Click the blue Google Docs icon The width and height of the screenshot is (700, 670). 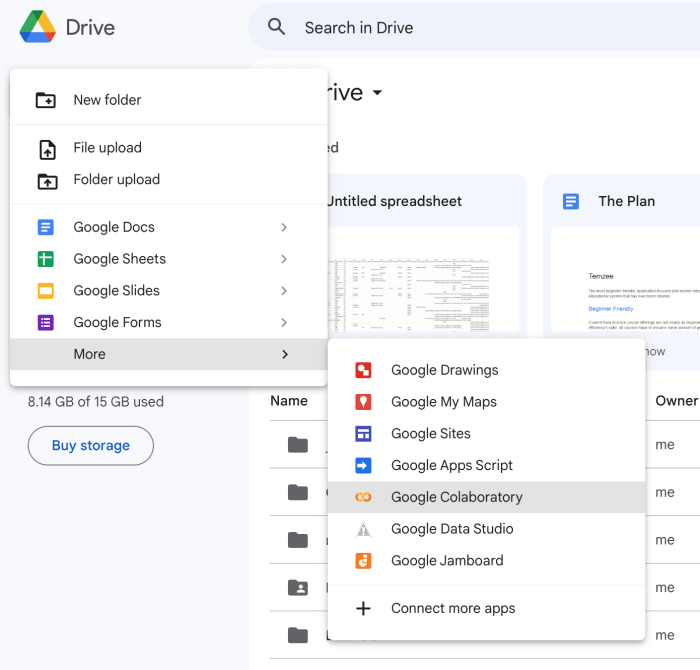coord(46,227)
